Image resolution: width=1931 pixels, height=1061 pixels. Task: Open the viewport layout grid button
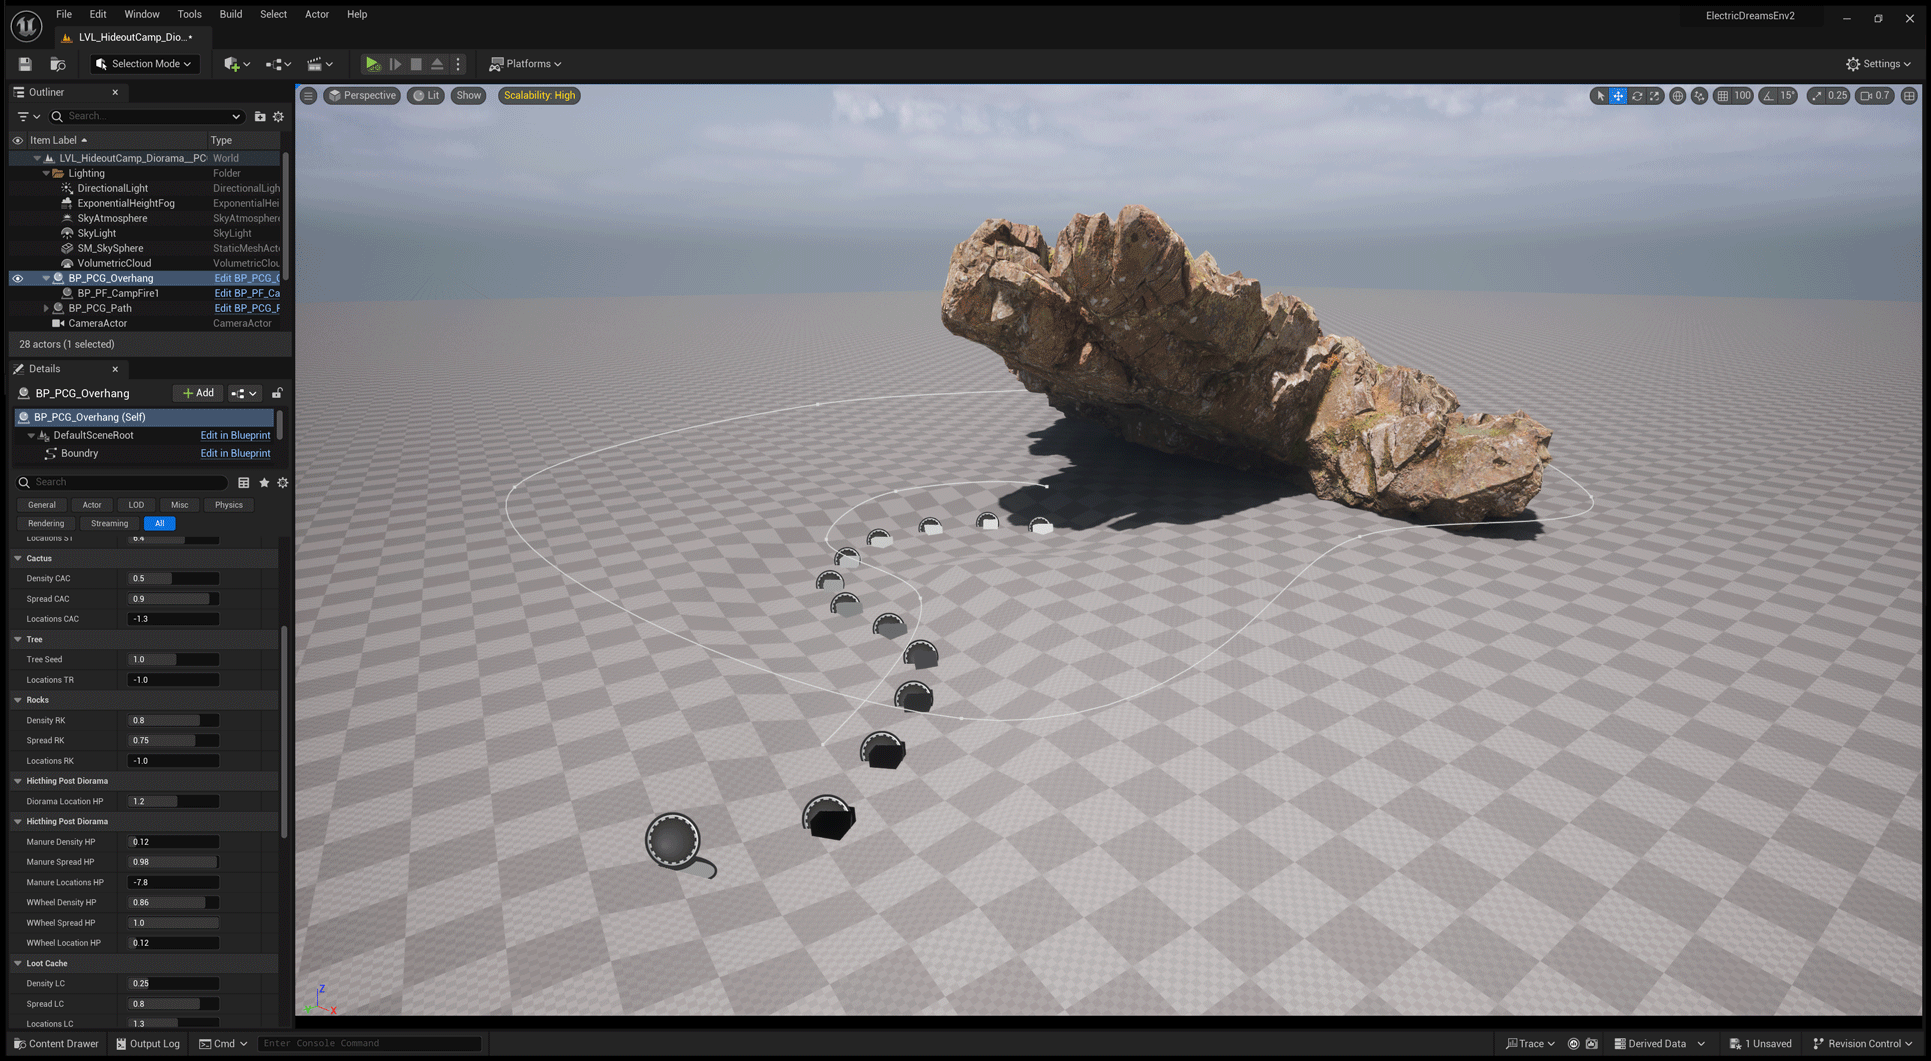1909,96
